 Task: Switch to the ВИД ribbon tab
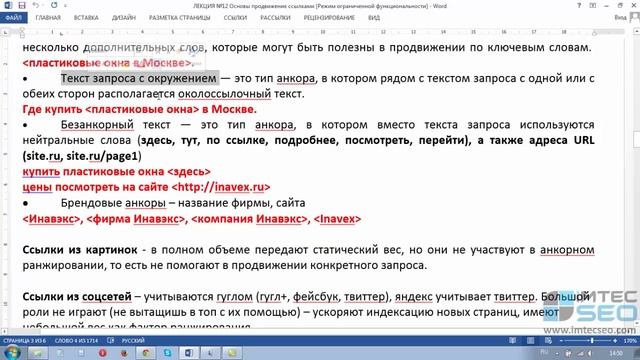click(374, 18)
